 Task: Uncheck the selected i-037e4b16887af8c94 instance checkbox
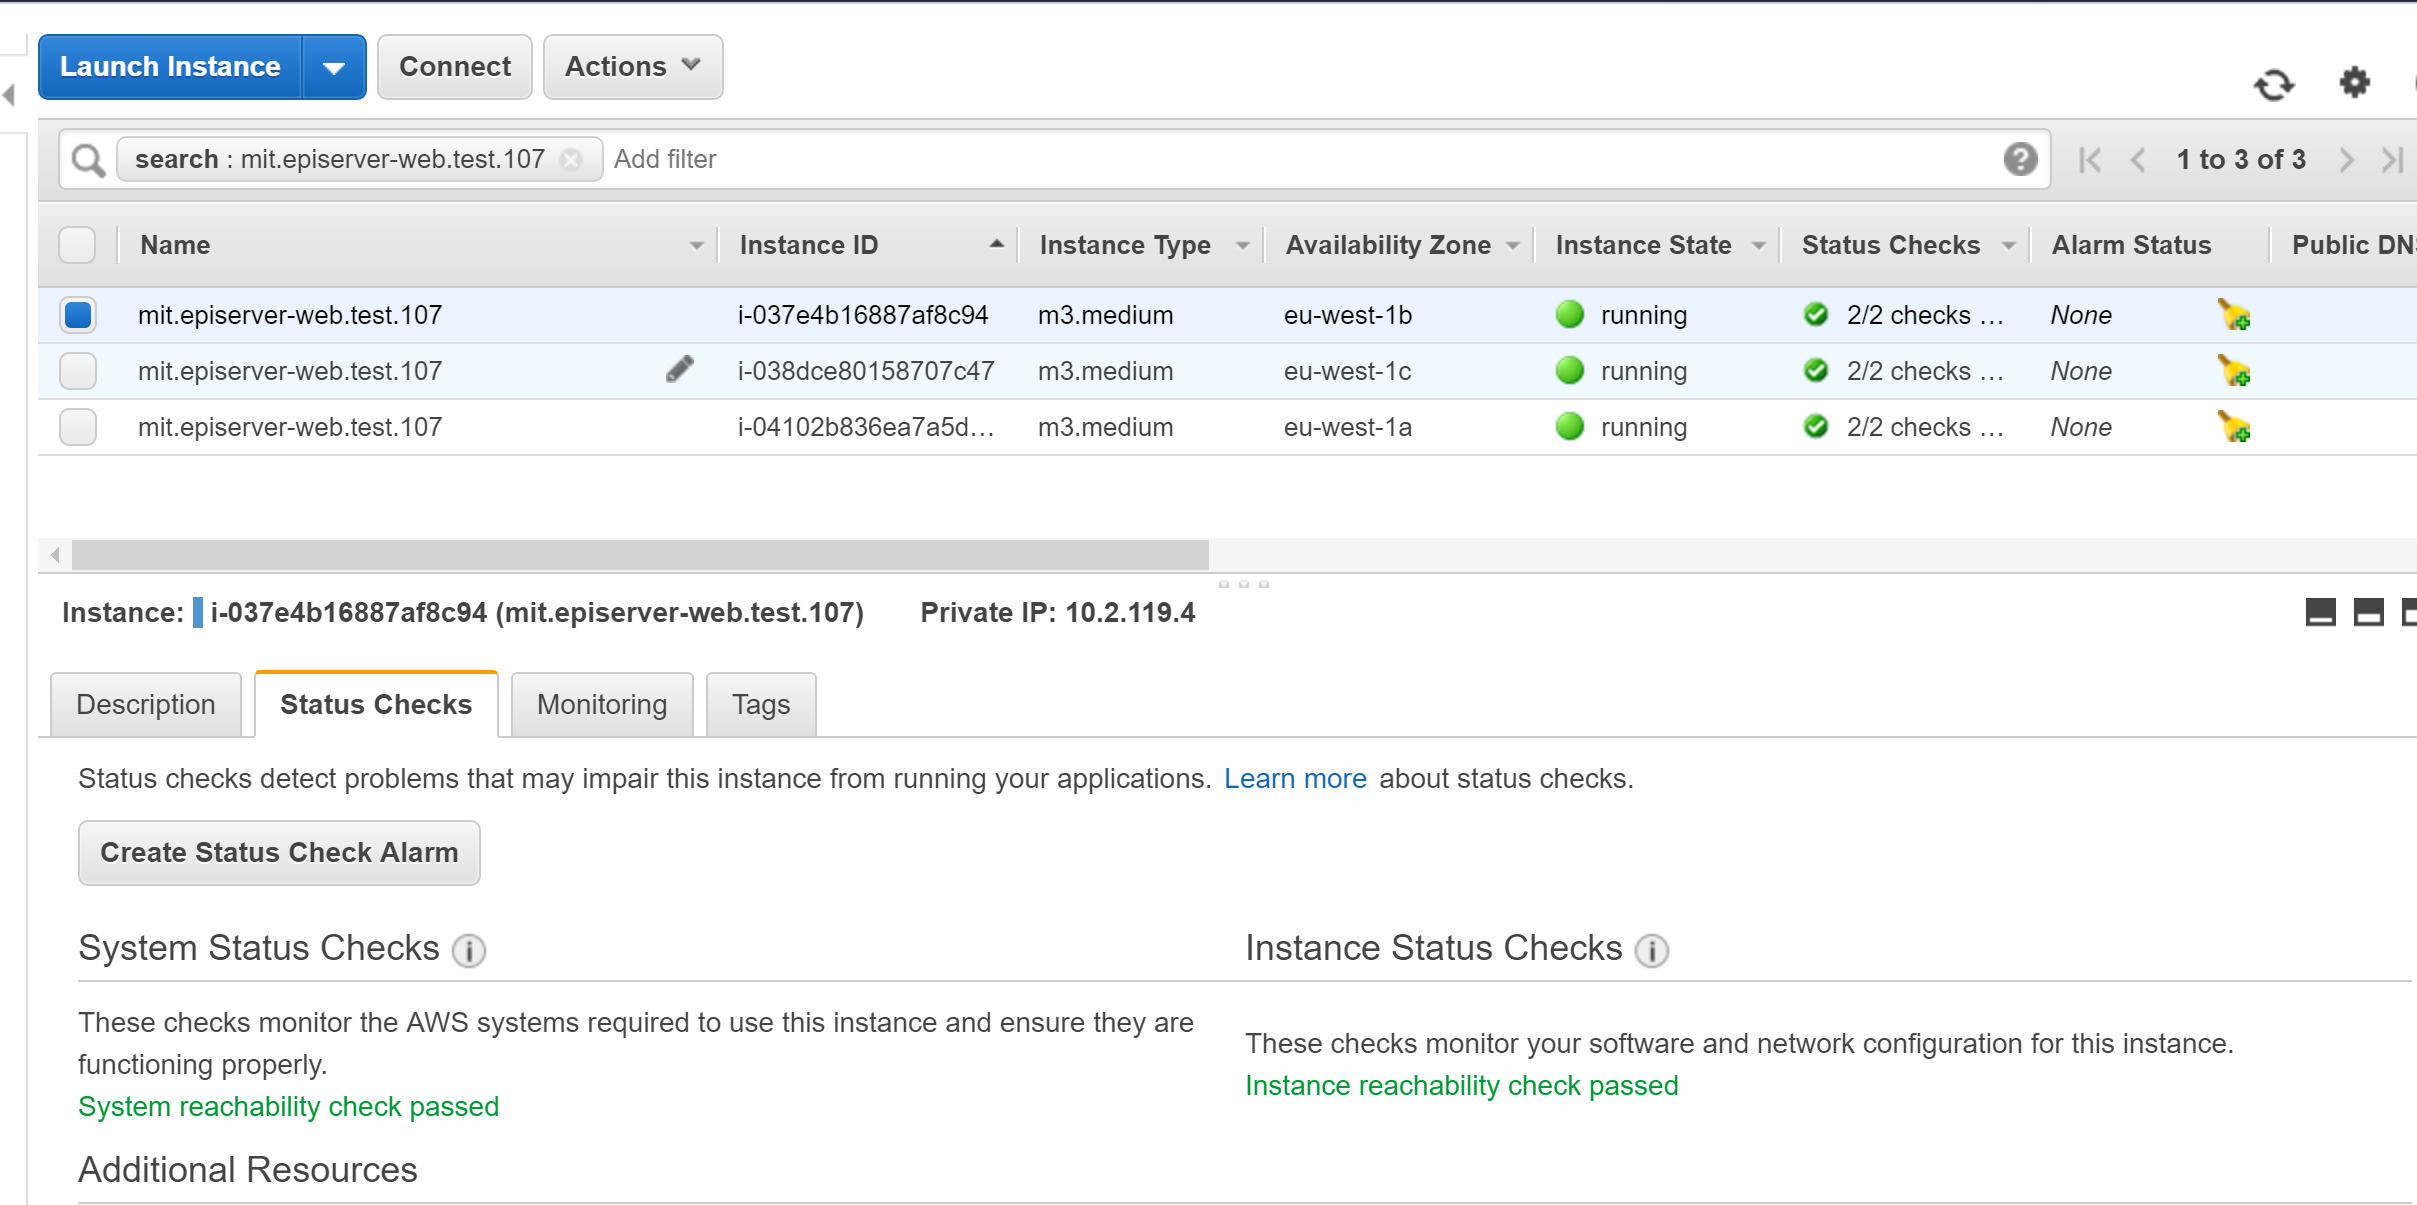click(x=78, y=315)
